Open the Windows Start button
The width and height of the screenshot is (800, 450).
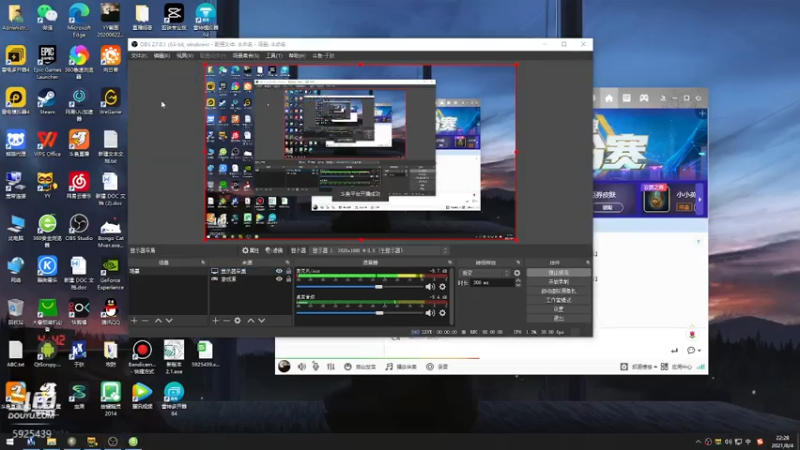tap(10, 442)
